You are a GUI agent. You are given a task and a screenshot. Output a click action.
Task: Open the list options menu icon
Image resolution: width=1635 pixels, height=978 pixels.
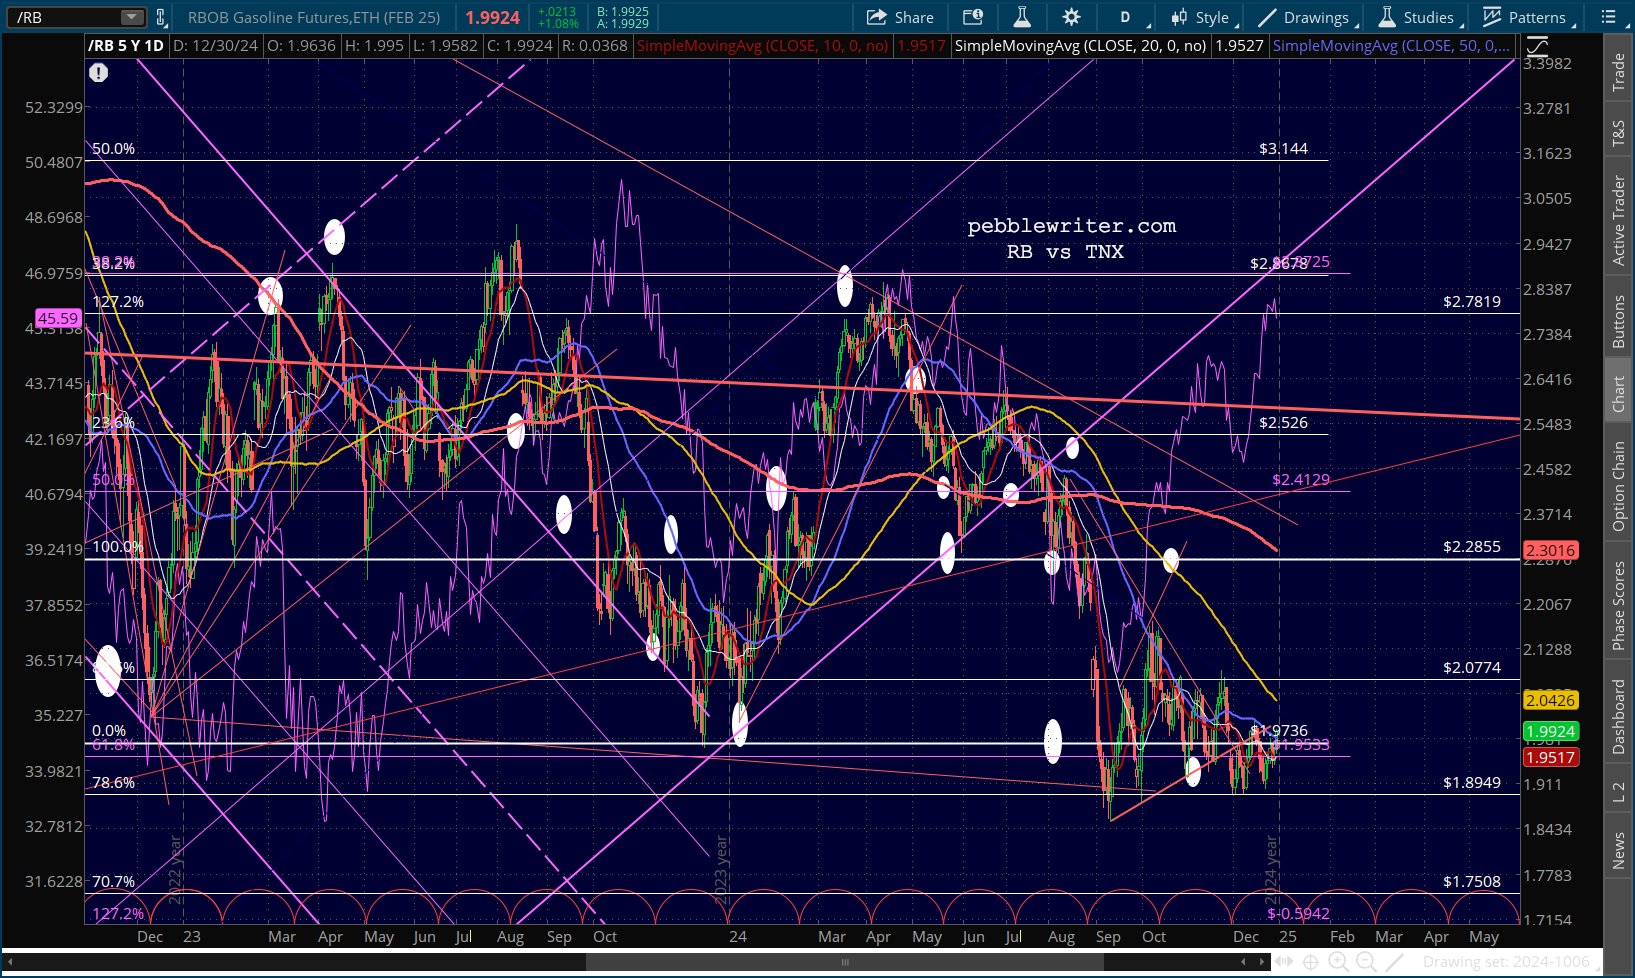[x=1609, y=17]
